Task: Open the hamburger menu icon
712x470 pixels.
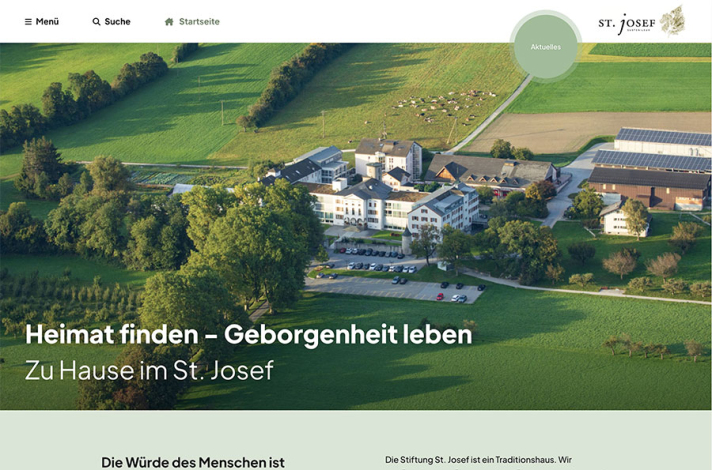Action: 28,22
